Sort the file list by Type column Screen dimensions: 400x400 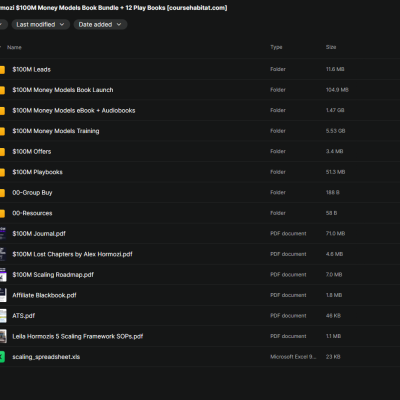click(x=276, y=47)
